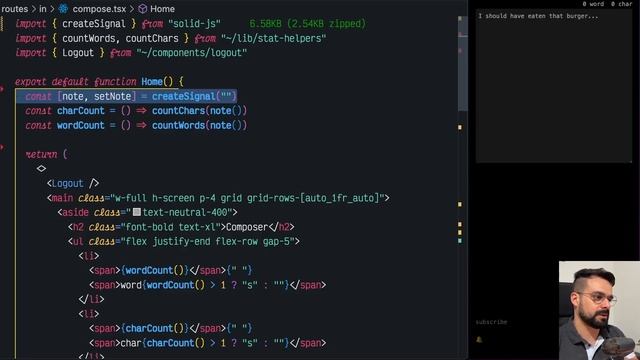Click the yellow marker next to the wordCount line
This screenshot has height=360, width=640.
pyautogui.click(x=460, y=127)
